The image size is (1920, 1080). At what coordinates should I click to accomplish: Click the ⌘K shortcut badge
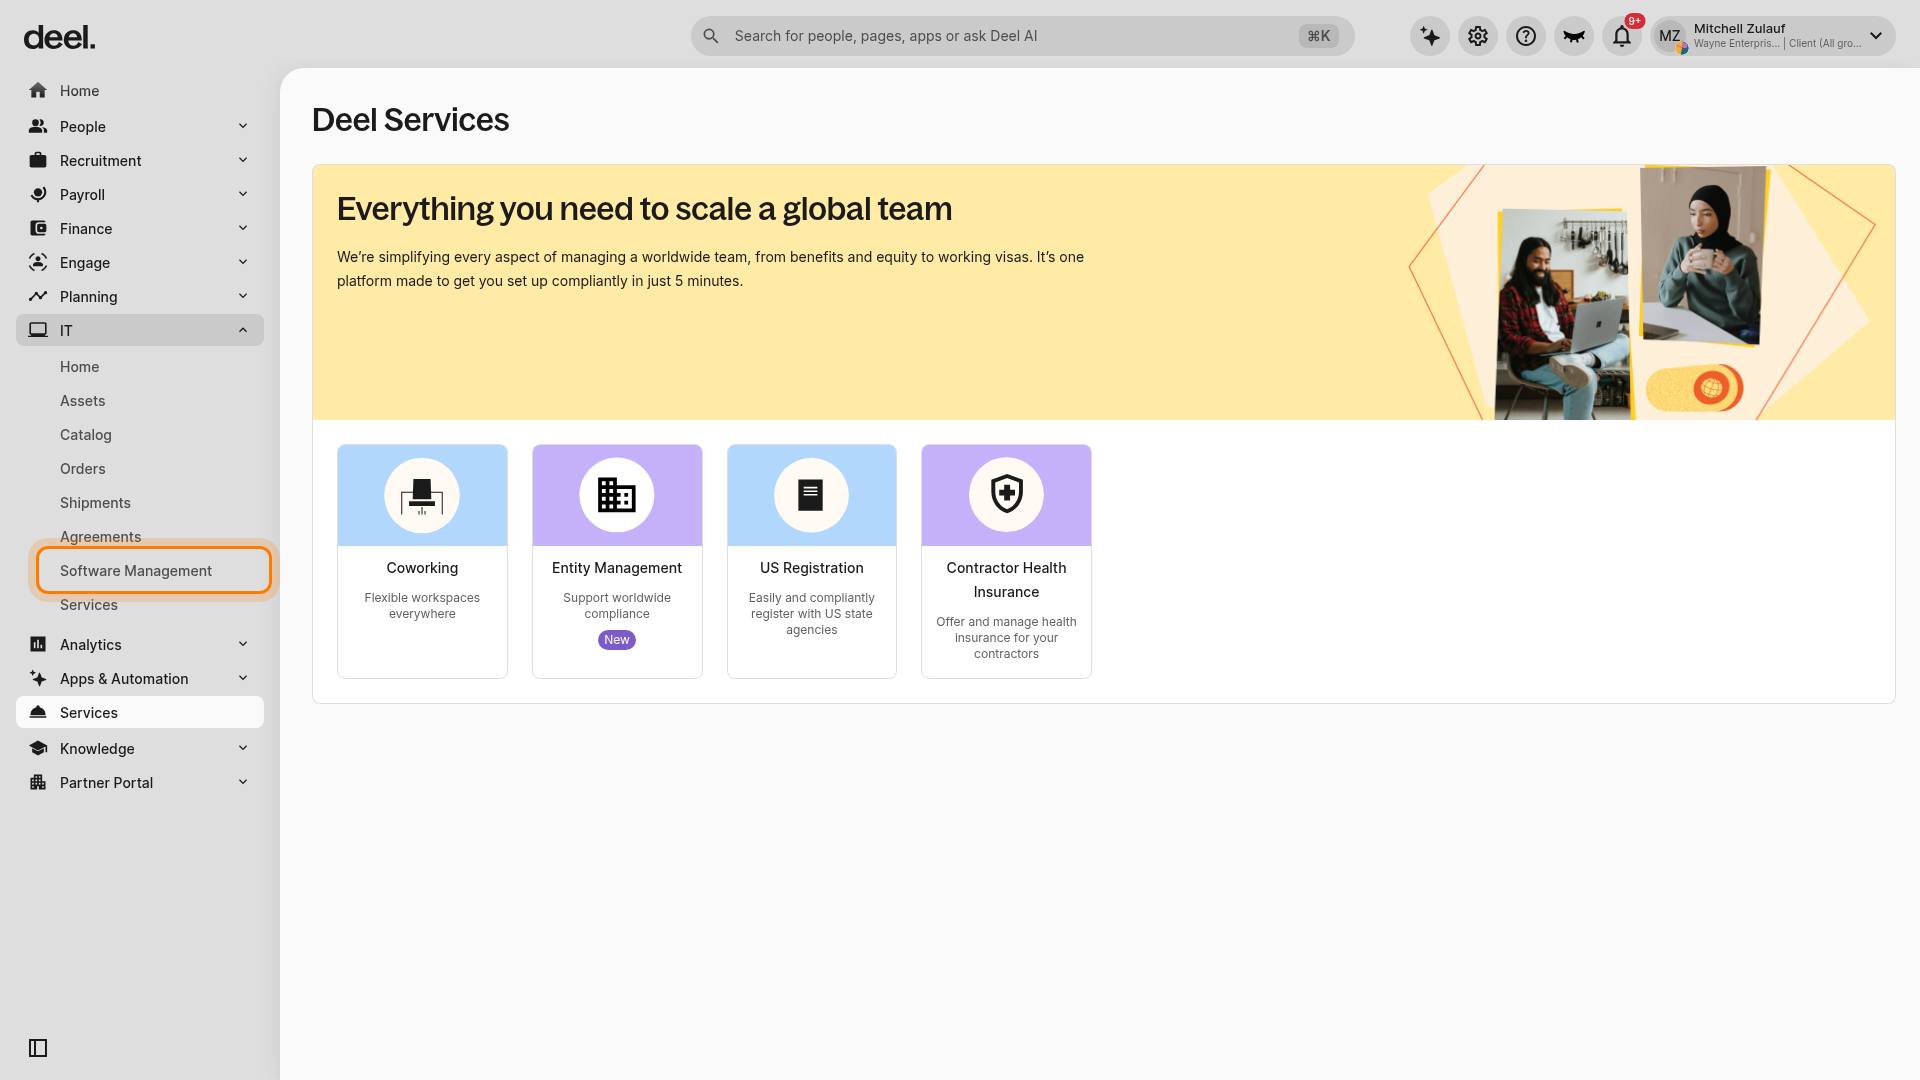click(1318, 36)
